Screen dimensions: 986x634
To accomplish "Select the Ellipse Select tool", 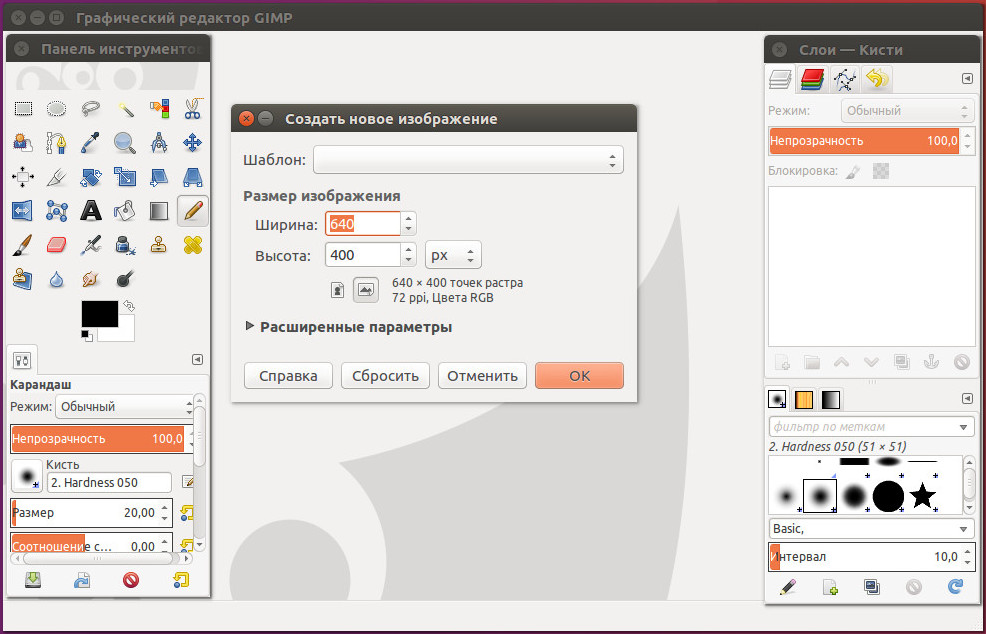I will pyautogui.click(x=57, y=109).
